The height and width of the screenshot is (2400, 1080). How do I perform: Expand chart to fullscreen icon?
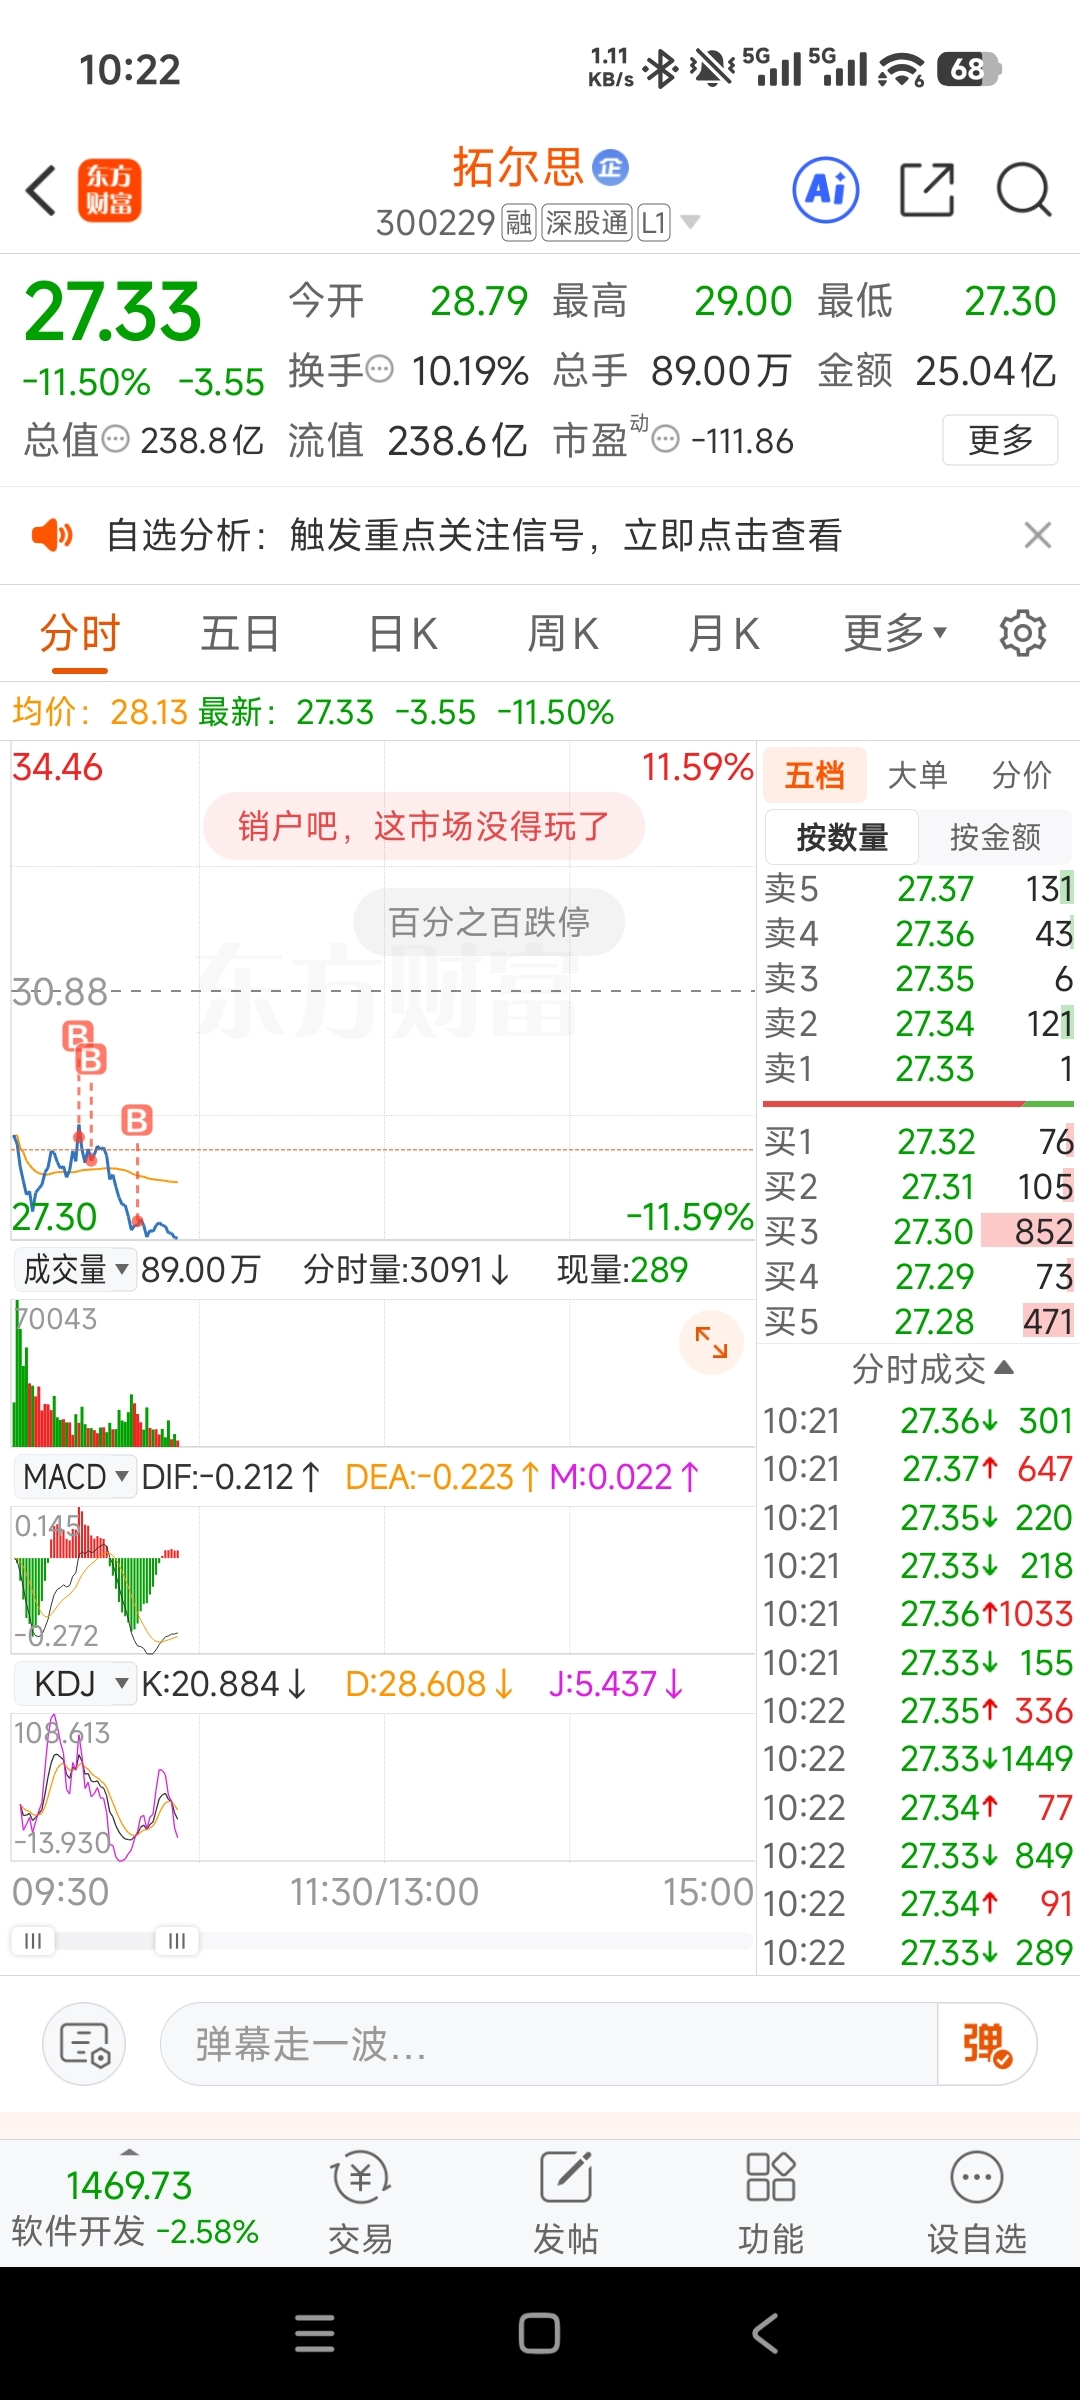click(x=711, y=1342)
